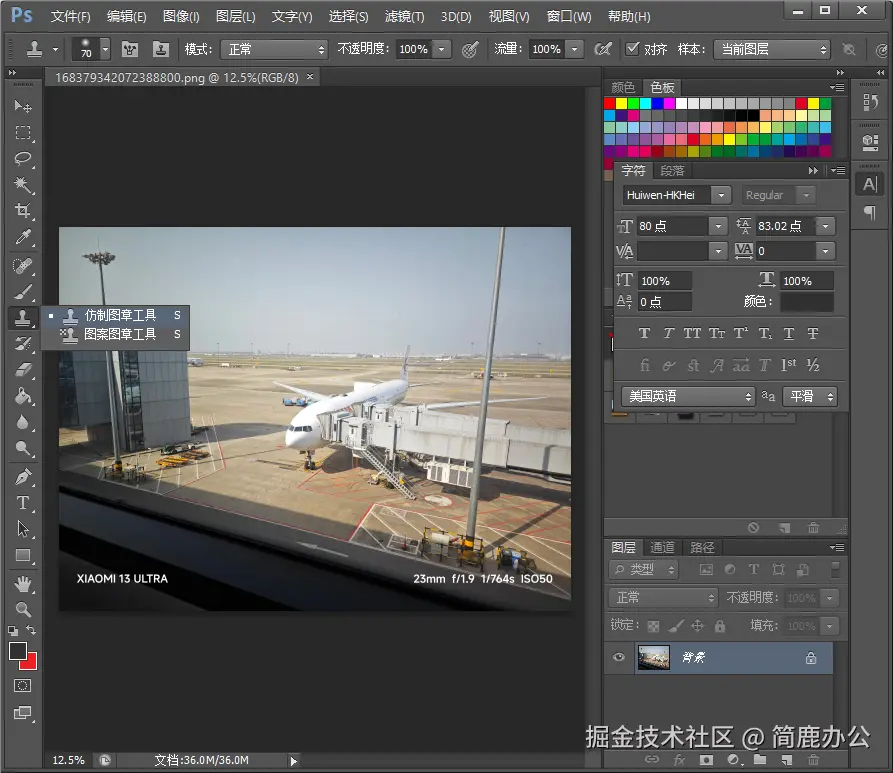Select the Eyedropper tool
The image size is (893, 773).
(x=23, y=237)
